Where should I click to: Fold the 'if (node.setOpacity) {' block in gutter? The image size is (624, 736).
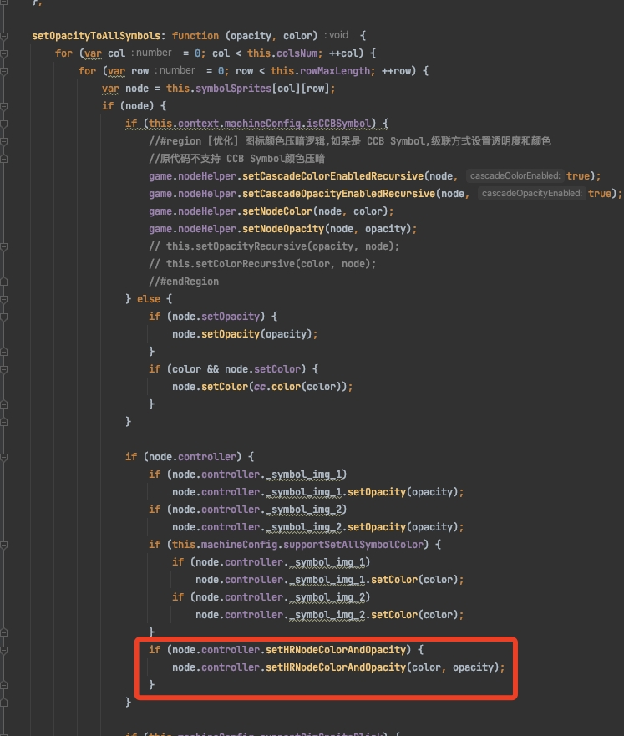click(6, 316)
